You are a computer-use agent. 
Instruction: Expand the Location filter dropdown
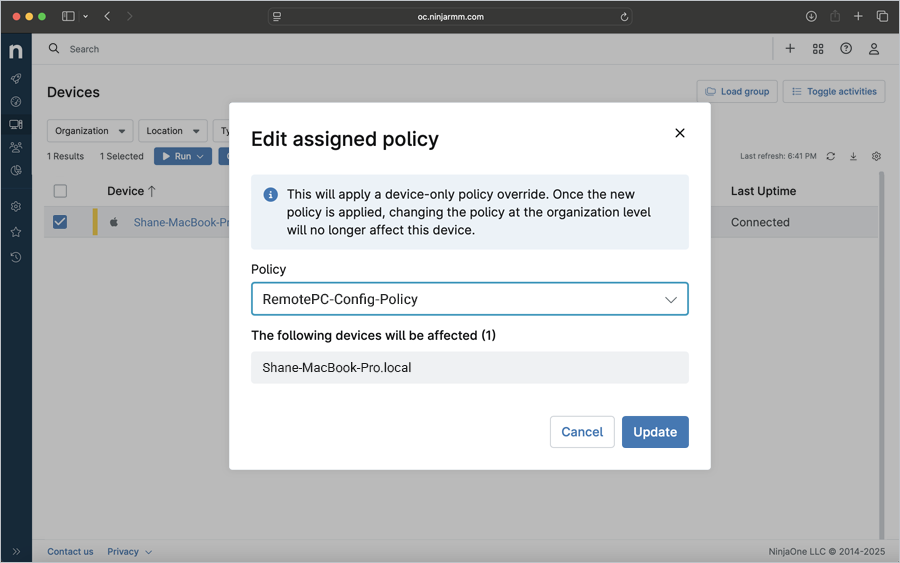pos(172,131)
